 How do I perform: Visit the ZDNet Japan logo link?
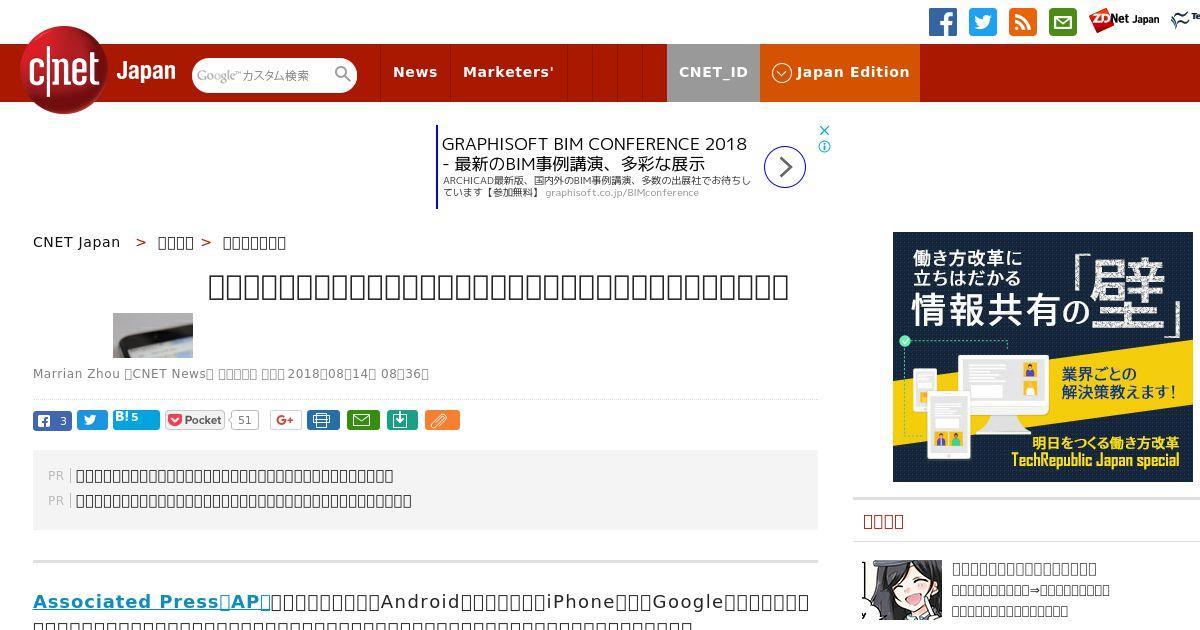tap(1125, 19)
